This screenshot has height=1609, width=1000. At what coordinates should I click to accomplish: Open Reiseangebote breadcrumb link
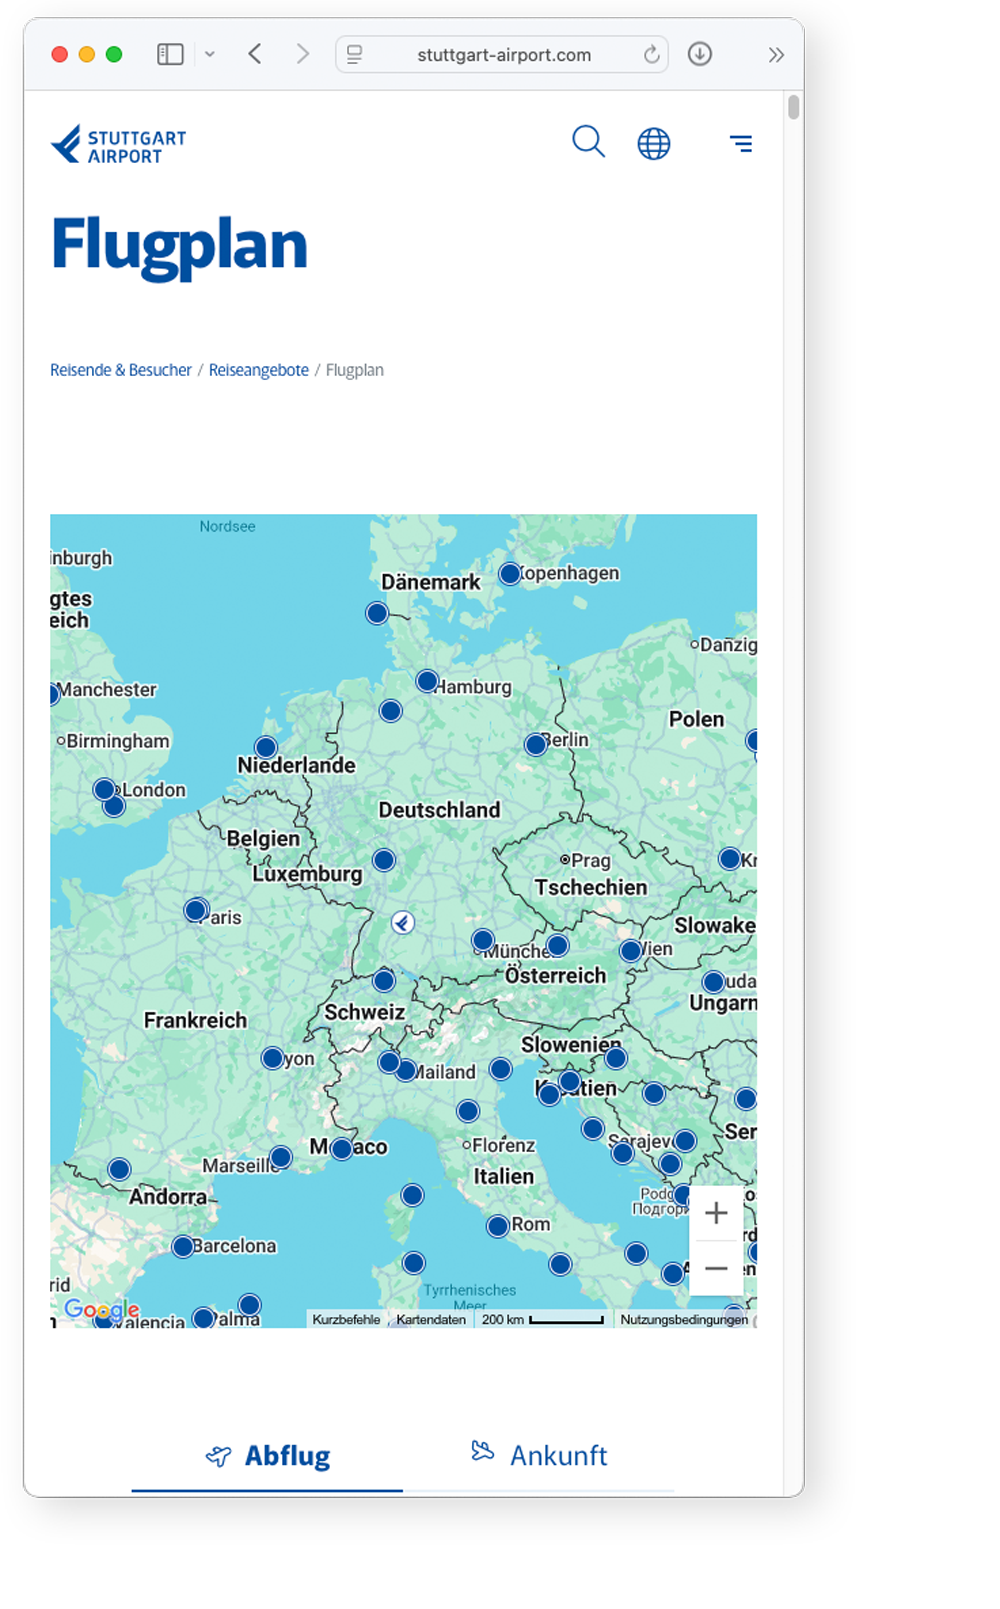(x=259, y=370)
